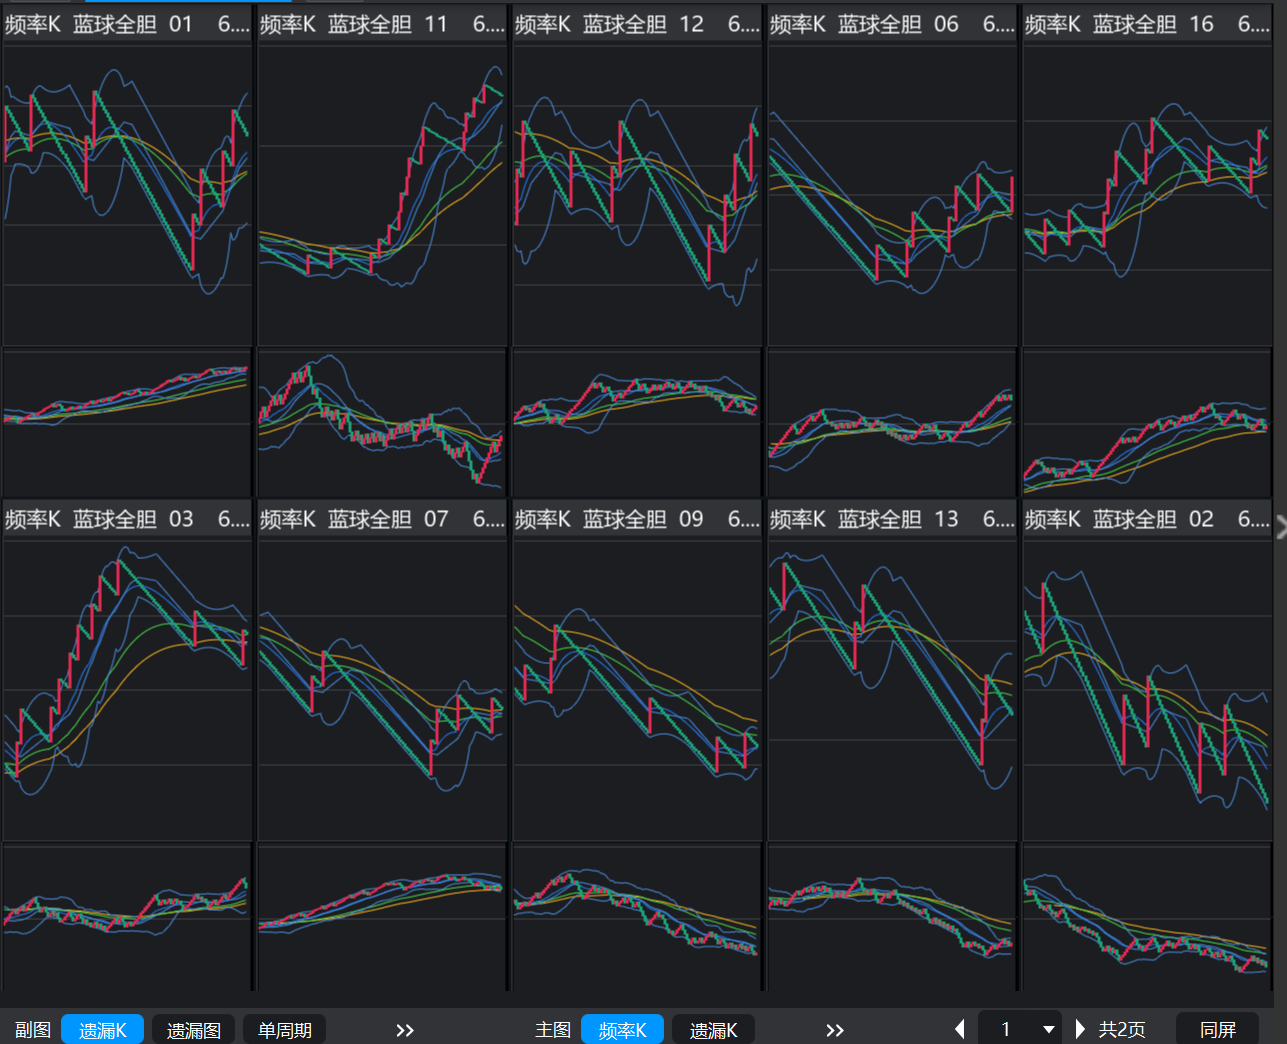The height and width of the screenshot is (1044, 1287).
Task: Select the 蓝球全胆 16 main chart
Action: (1147, 195)
